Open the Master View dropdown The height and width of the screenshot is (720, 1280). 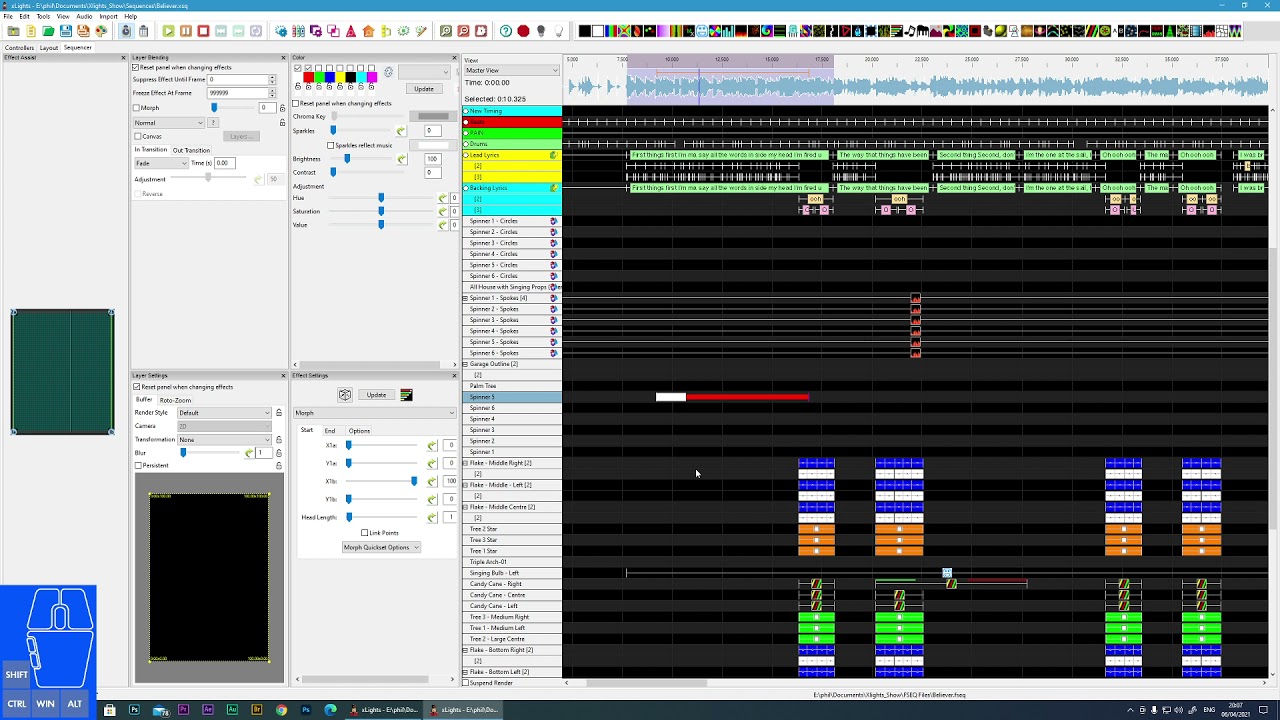pyautogui.click(x=511, y=71)
